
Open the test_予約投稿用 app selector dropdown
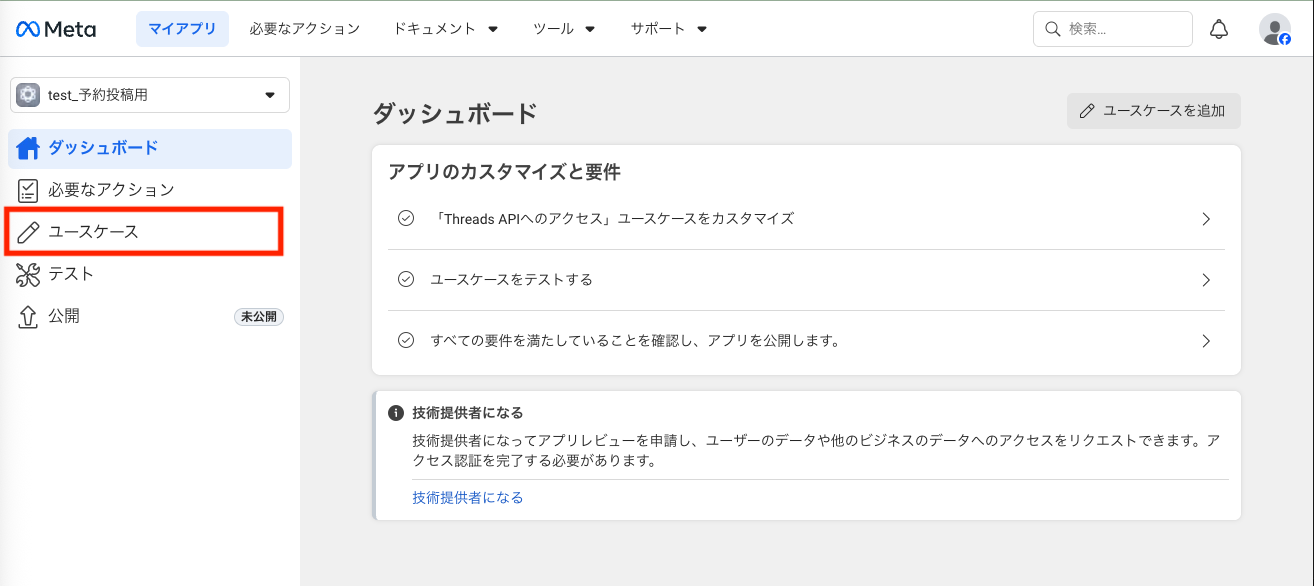click(x=150, y=95)
